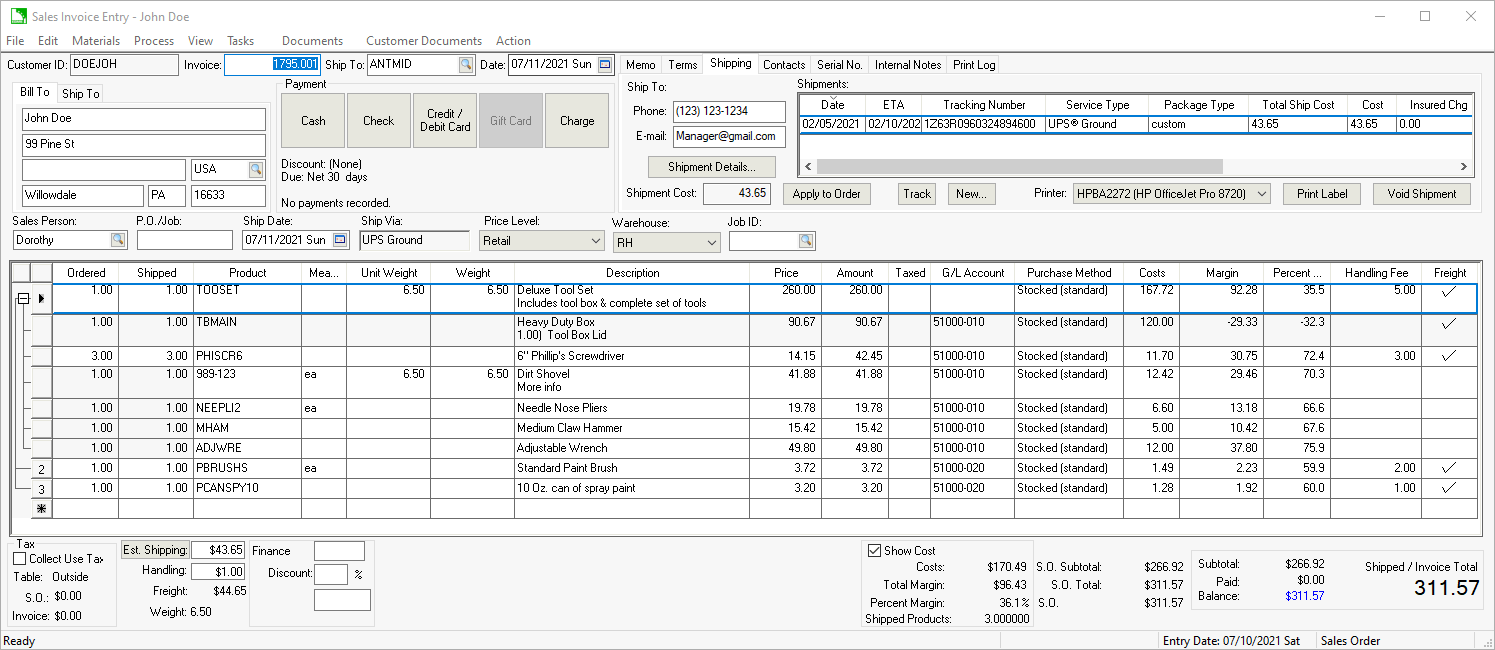1495x650 pixels.
Task: Click the Job ID search icon
Action: tap(806, 241)
